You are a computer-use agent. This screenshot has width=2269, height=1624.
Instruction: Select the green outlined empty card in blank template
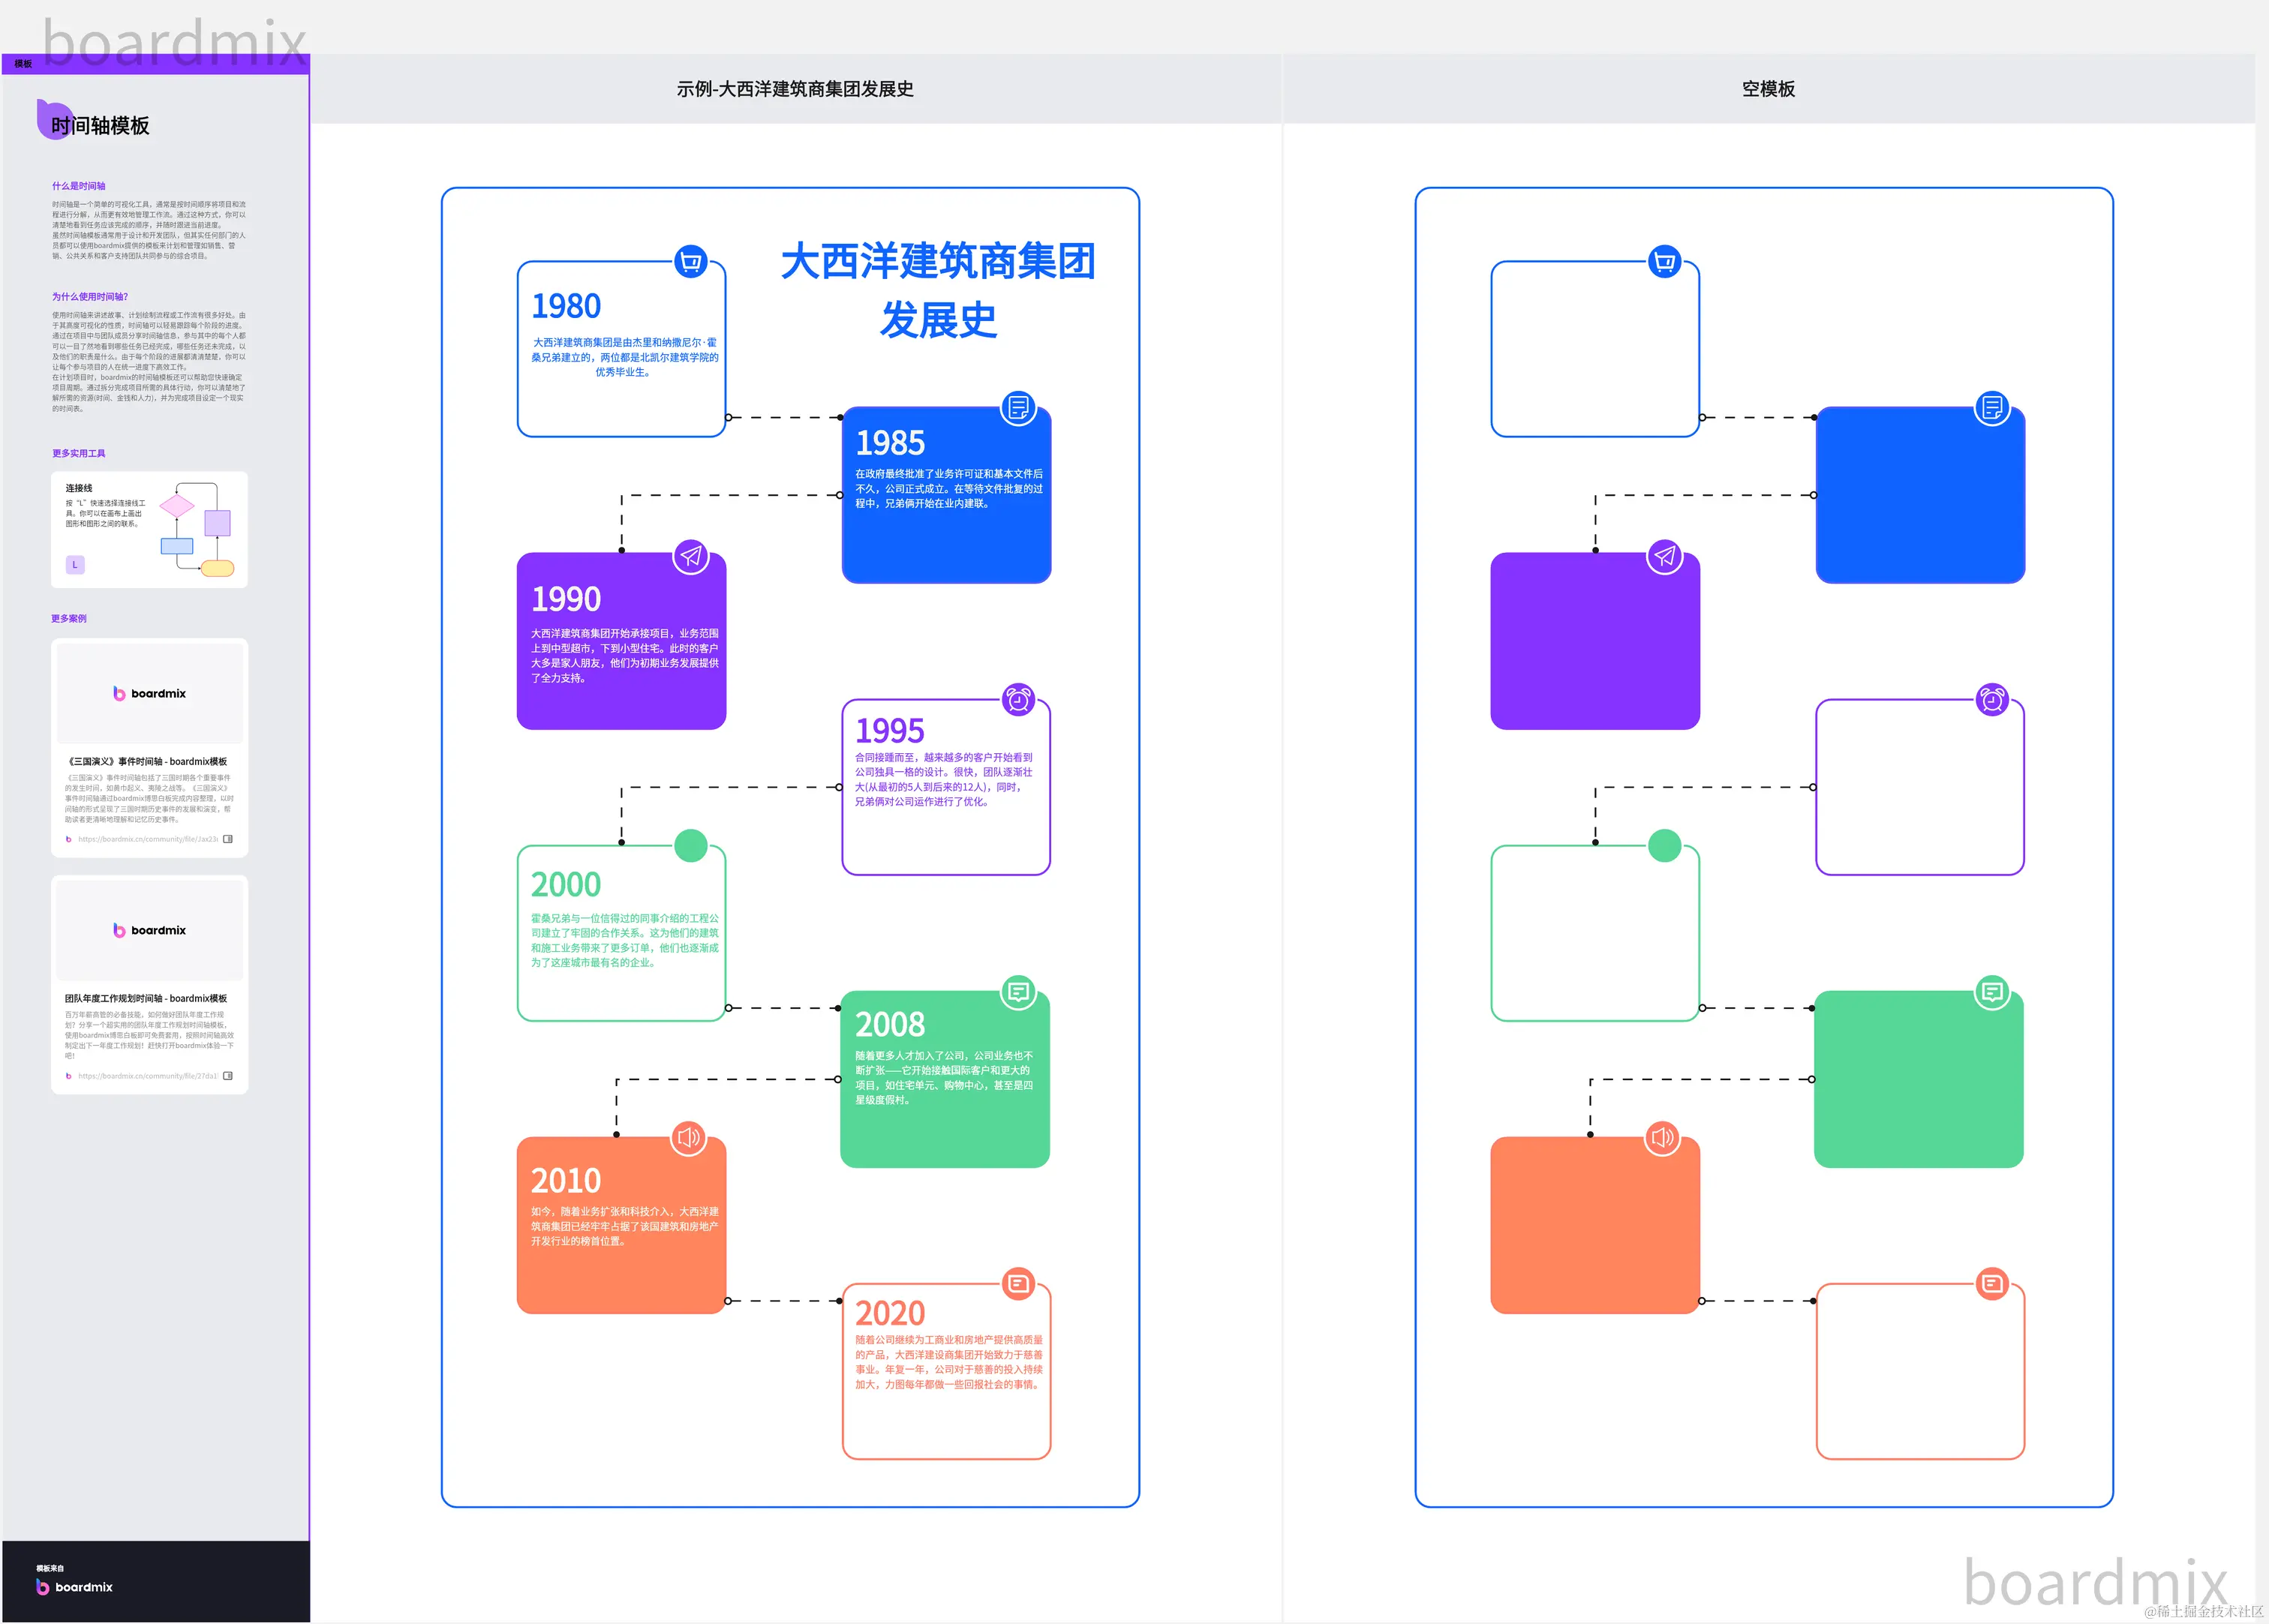point(1595,933)
